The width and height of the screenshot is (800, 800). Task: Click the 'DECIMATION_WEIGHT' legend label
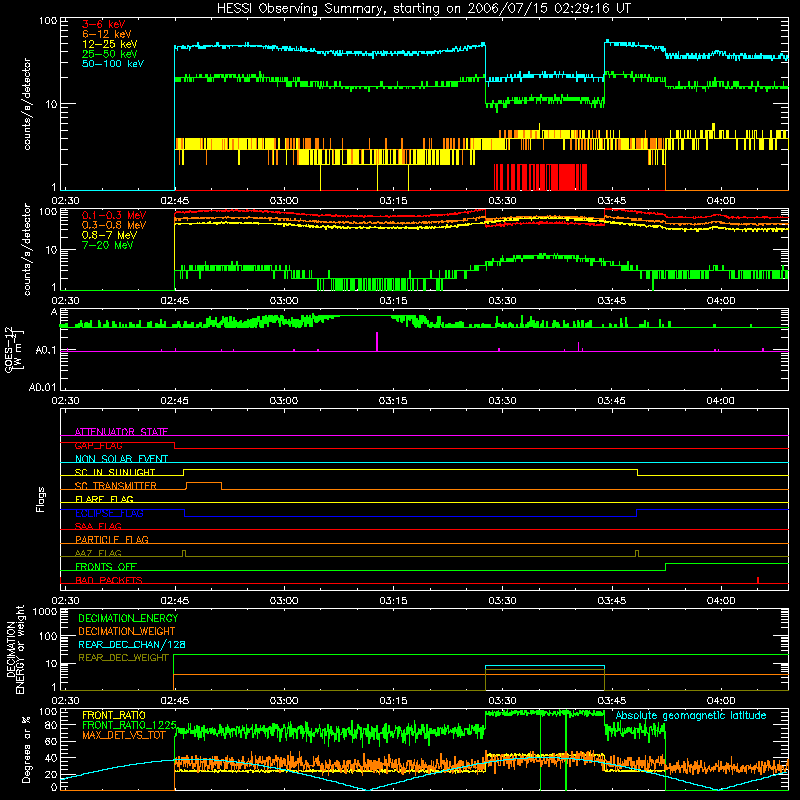tap(127, 631)
